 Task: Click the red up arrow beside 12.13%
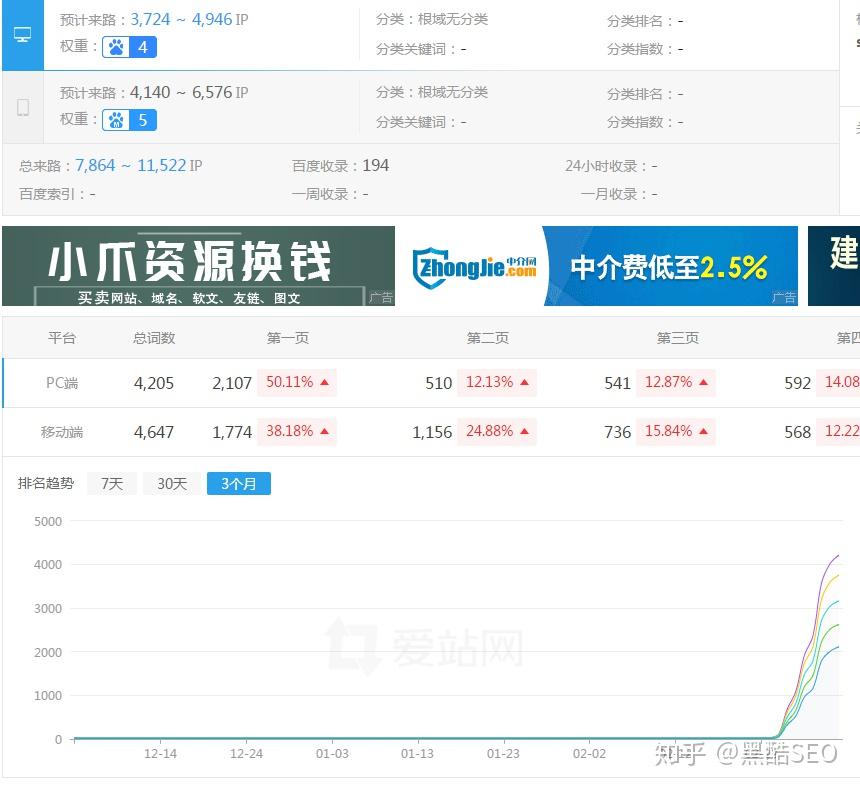[x=524, y=382]
